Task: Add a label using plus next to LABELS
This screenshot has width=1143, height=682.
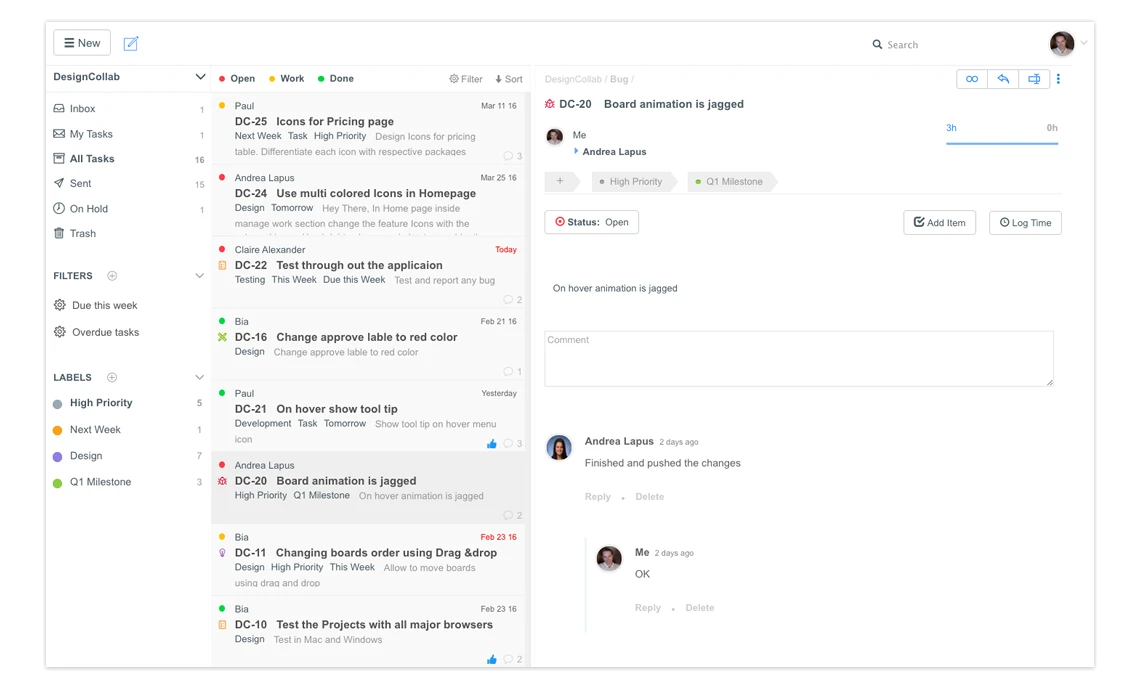Action: click(112, 378)
